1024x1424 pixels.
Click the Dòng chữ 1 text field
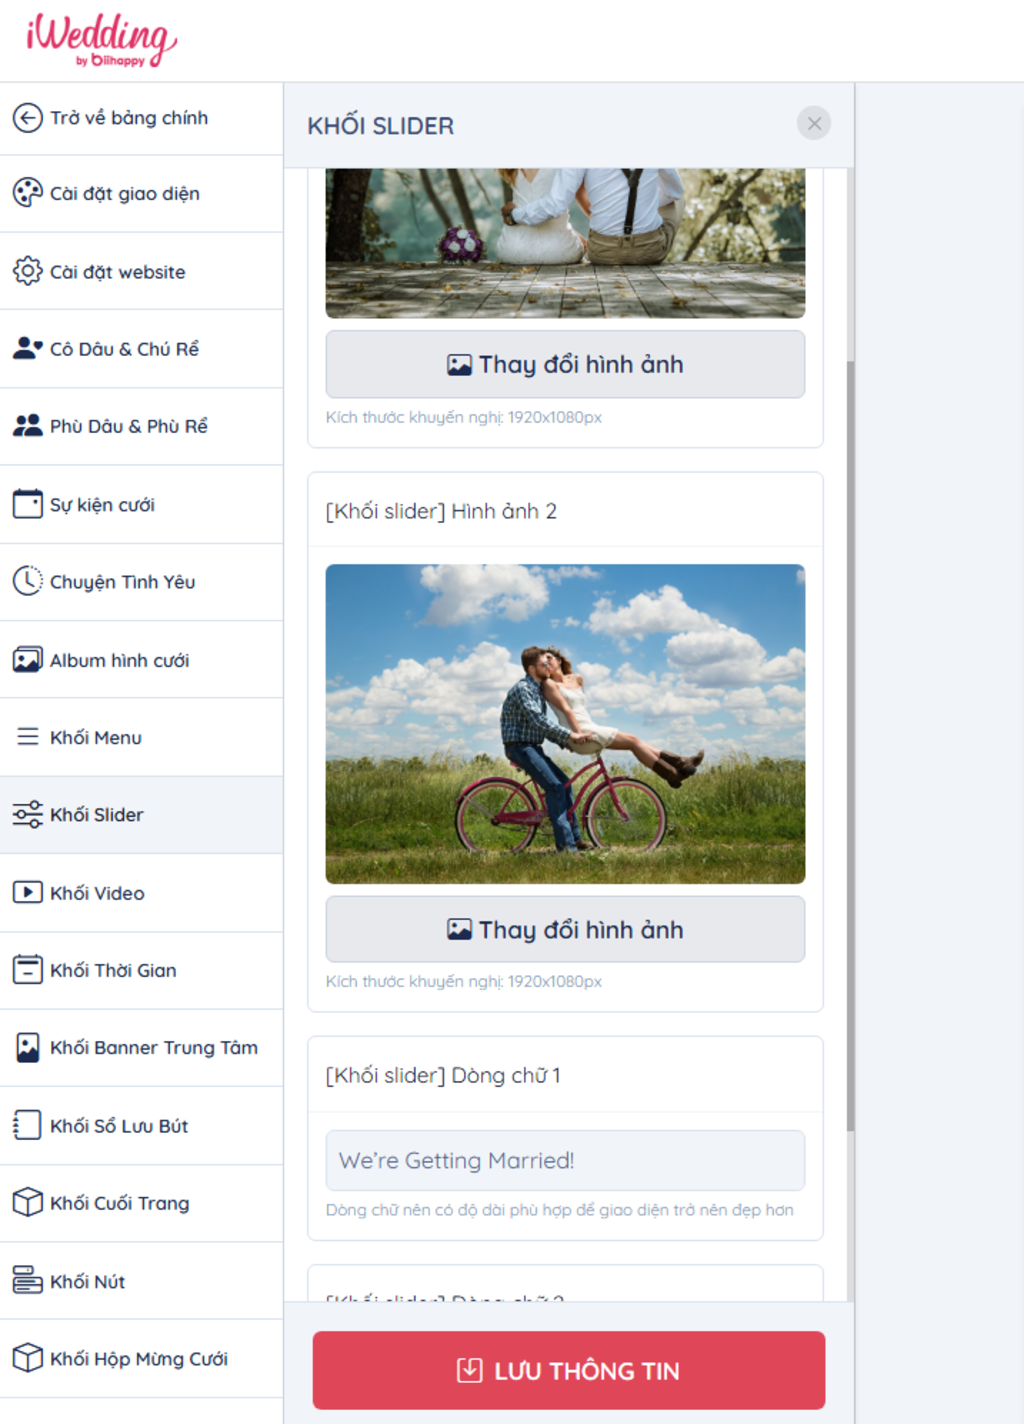click(565, 1160)
